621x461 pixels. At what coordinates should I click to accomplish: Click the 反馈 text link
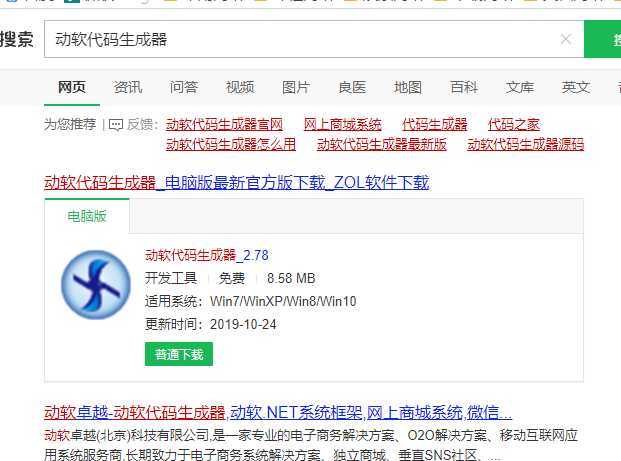(140, 124)
